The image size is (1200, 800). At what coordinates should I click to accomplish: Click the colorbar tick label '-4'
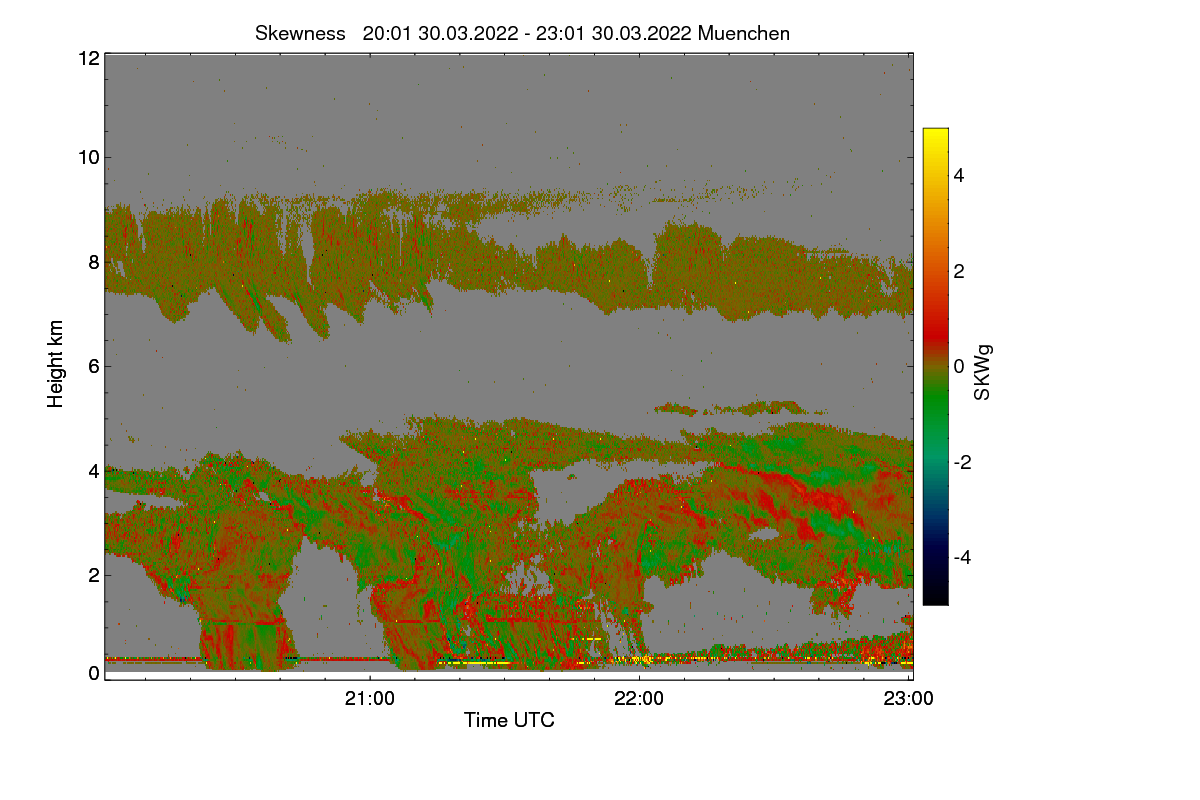tap(962, 557)
